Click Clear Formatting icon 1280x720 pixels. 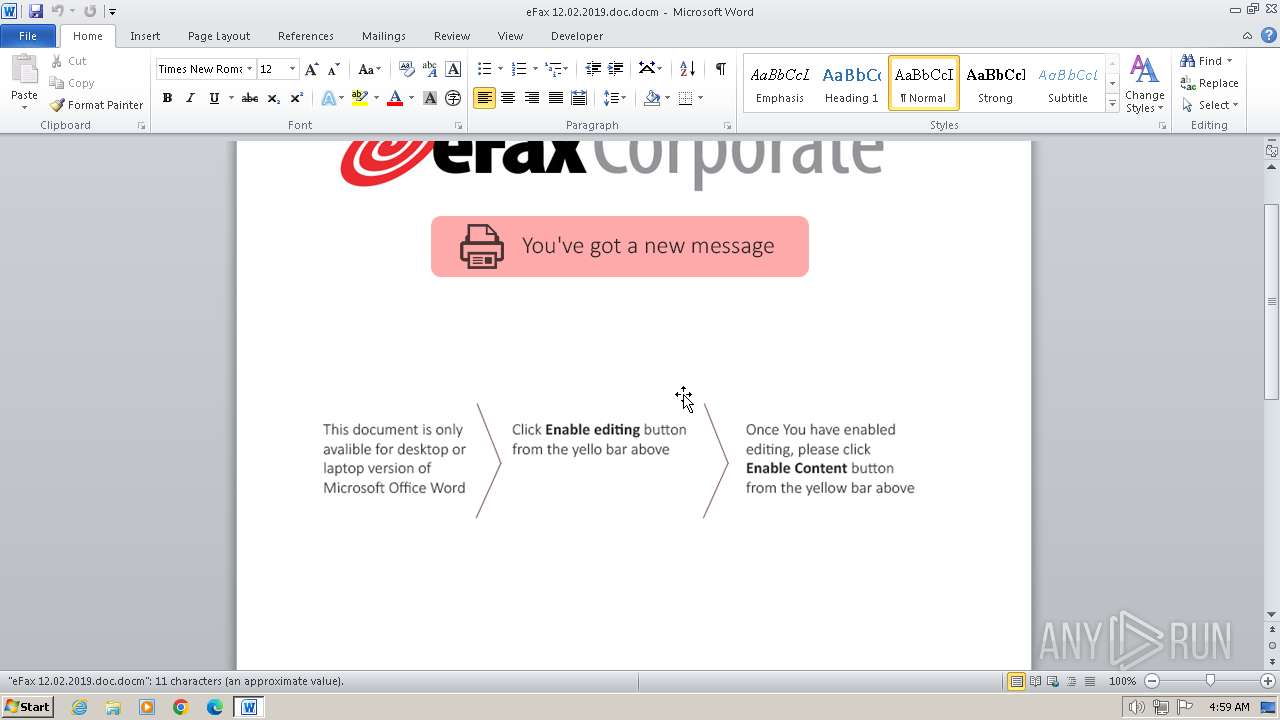(x=407, y=69)
